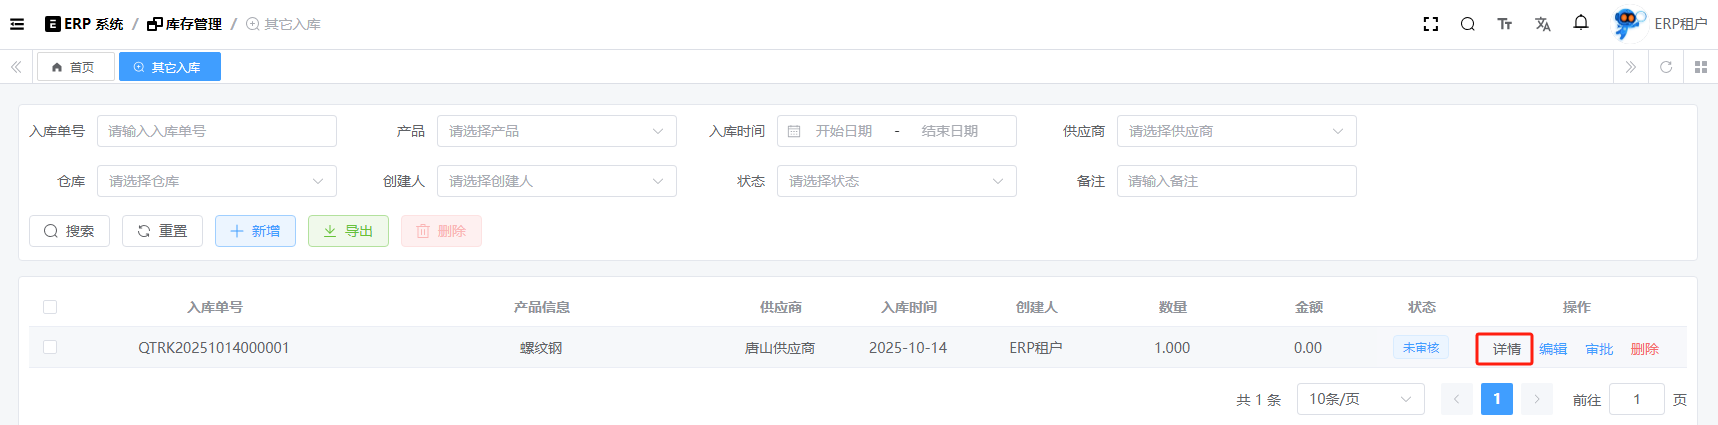Select all rows with header checkbox
Screen dimensions: 1718x425
50,307
